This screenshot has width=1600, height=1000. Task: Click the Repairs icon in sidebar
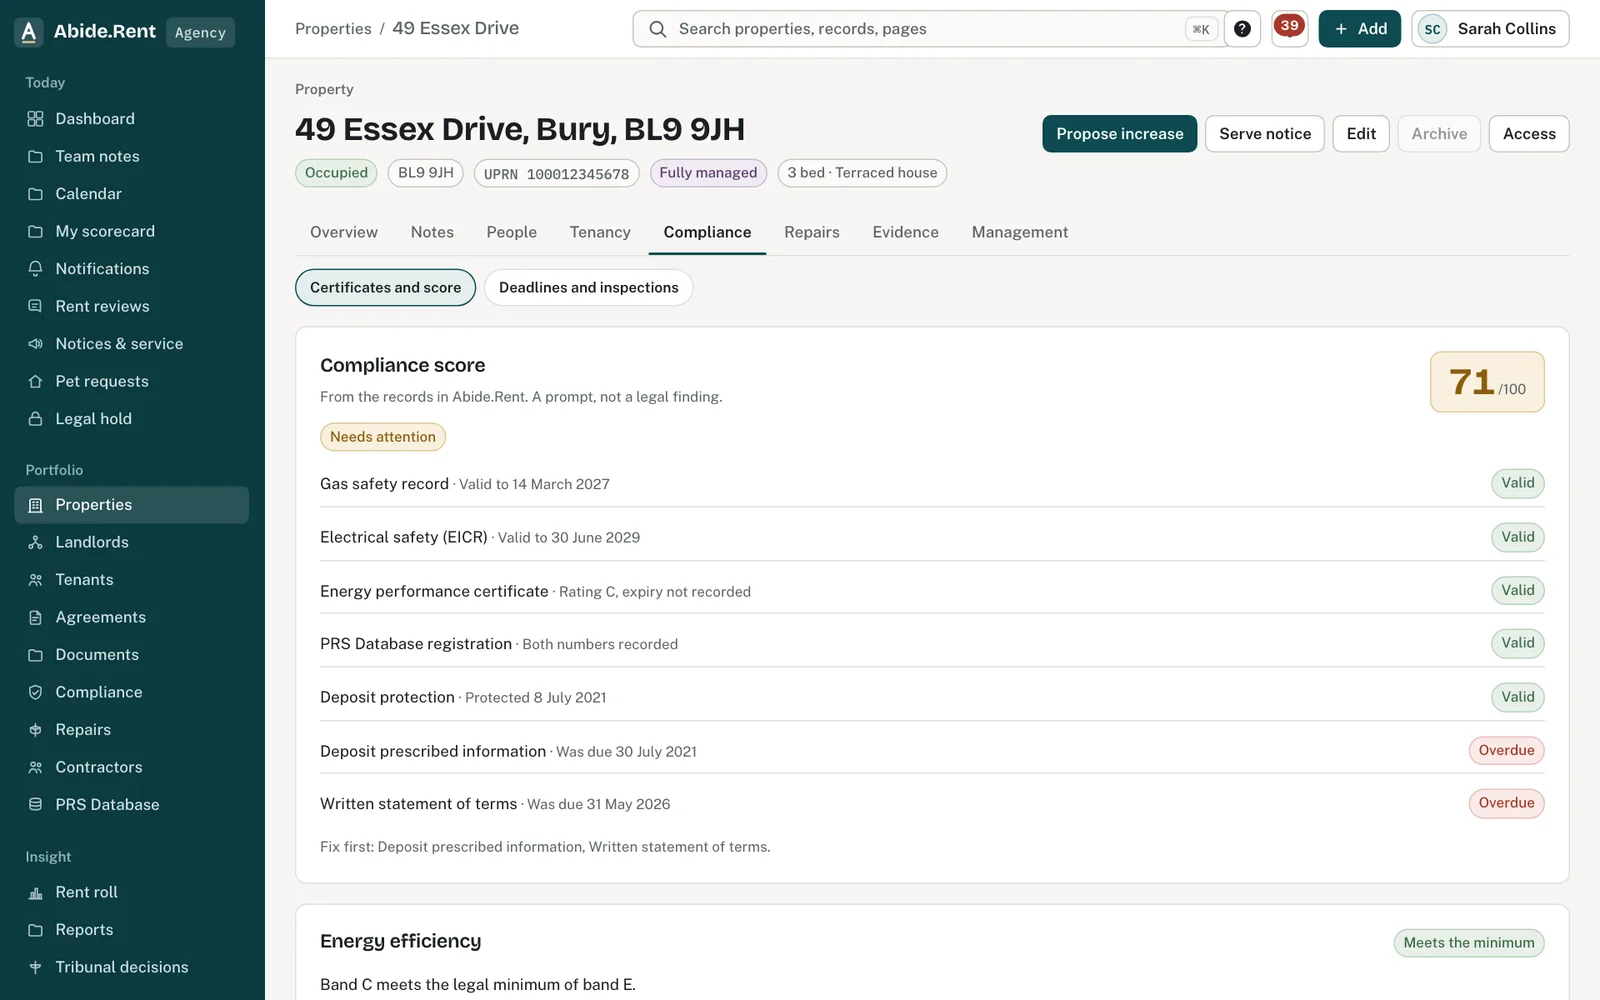[x=35, y=730]
